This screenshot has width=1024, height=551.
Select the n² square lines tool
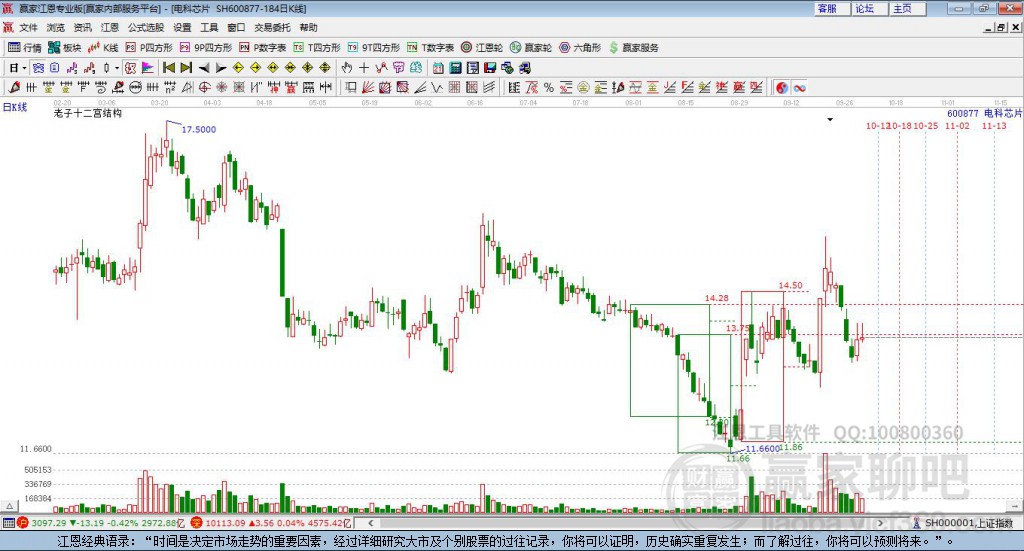(x=170, y=87)
